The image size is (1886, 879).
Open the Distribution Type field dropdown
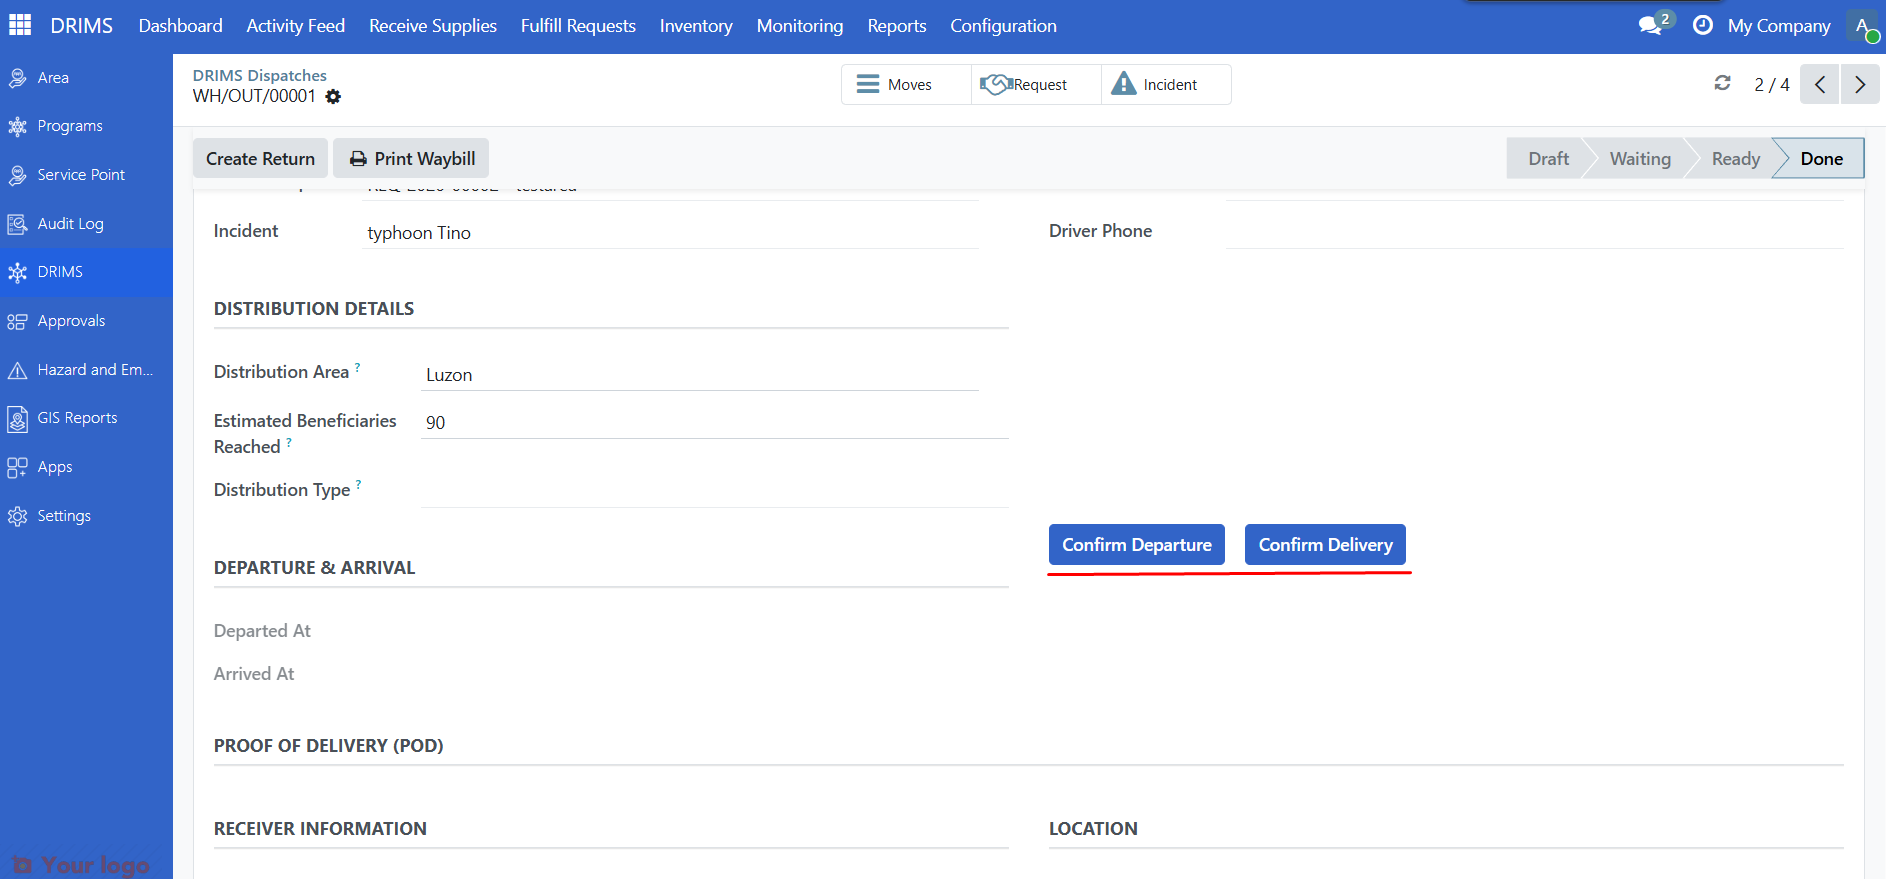715,490
